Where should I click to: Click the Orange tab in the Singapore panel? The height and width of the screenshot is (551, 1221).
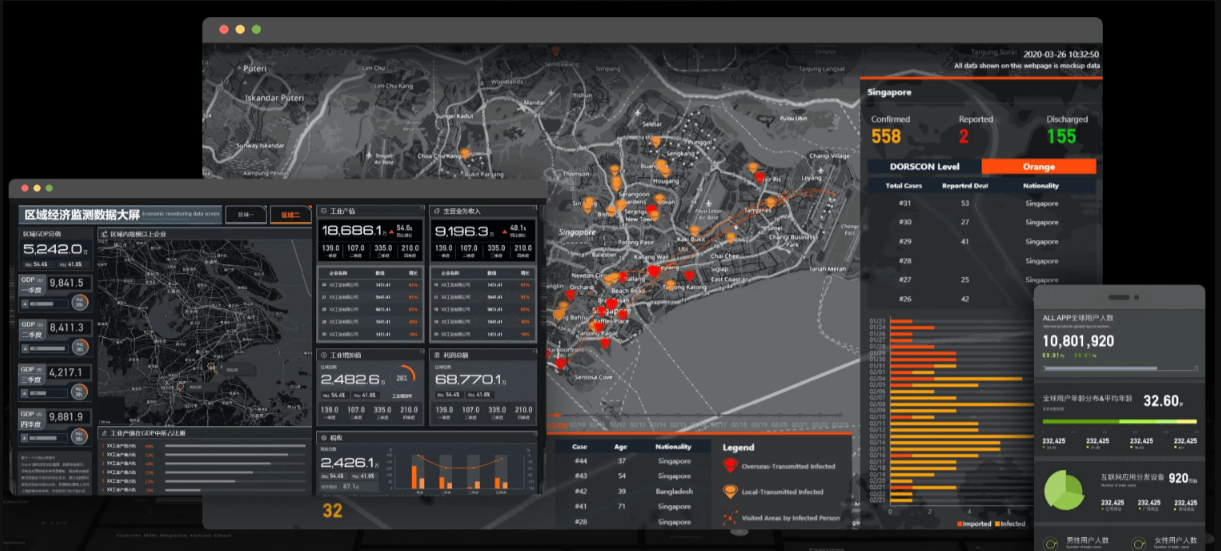[x=1039, y=167]
